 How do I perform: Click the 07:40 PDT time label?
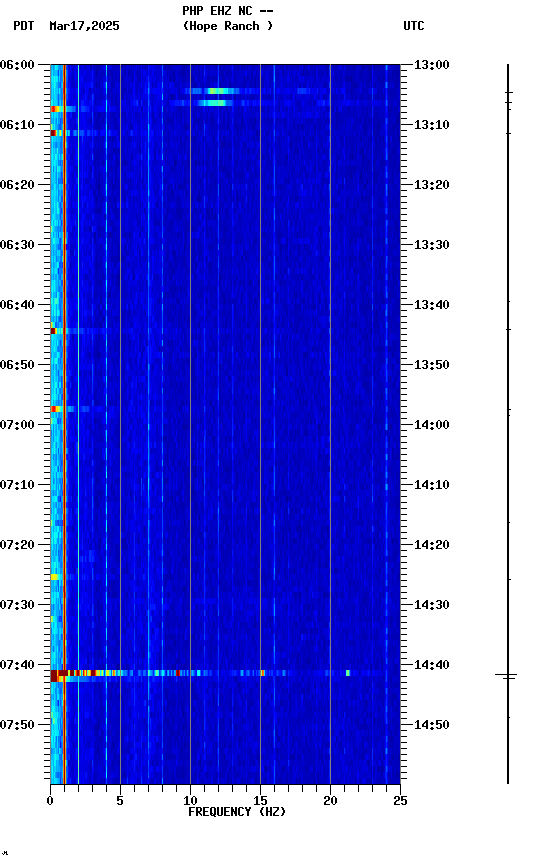(x=17, y=665)
